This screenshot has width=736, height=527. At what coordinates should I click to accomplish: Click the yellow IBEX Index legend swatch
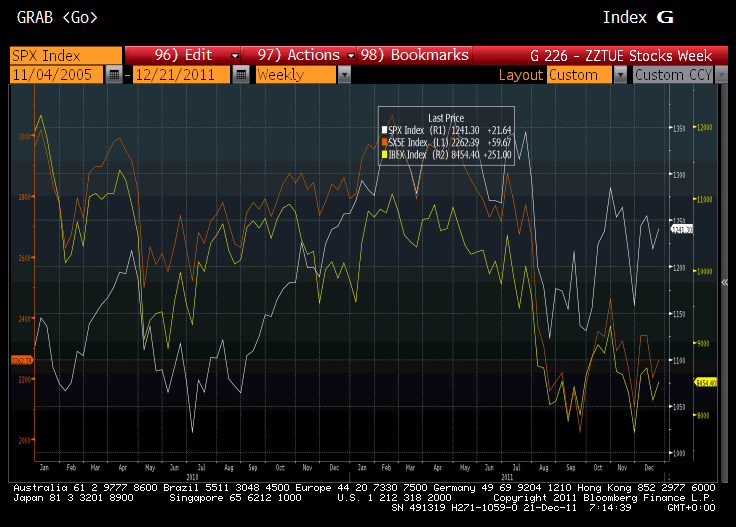(384, 154)
